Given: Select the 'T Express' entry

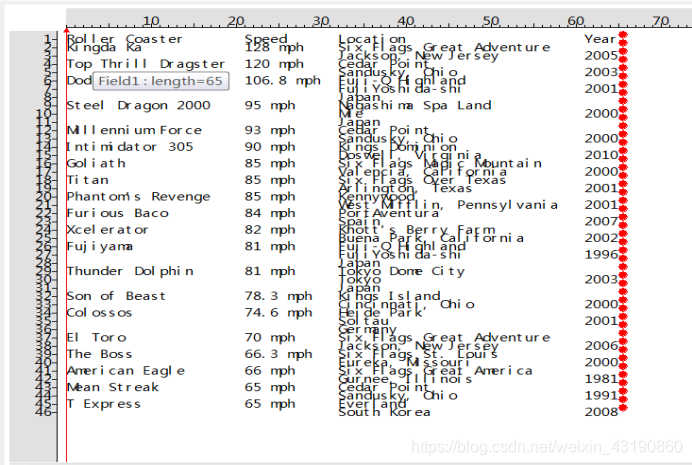Looking at the screenshot, I should (x=104, y=404).
